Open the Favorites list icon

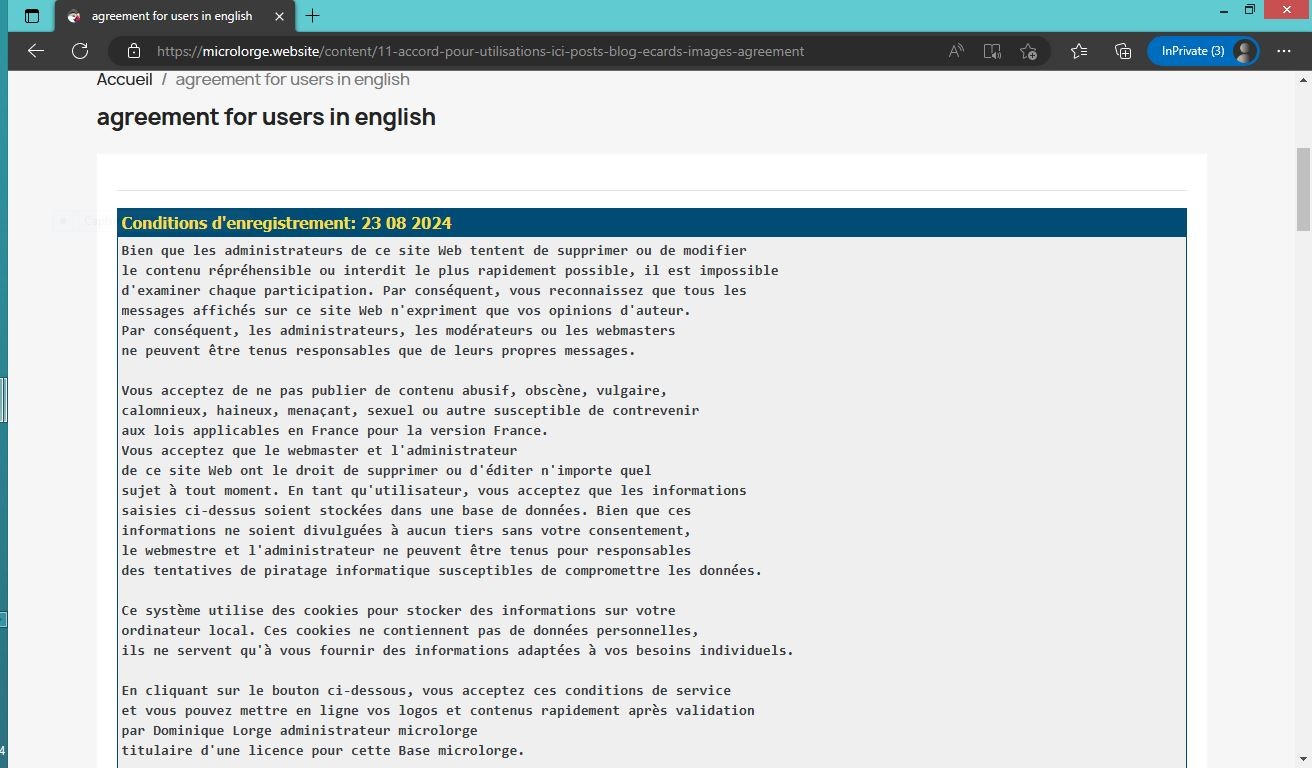point(1079,51)
